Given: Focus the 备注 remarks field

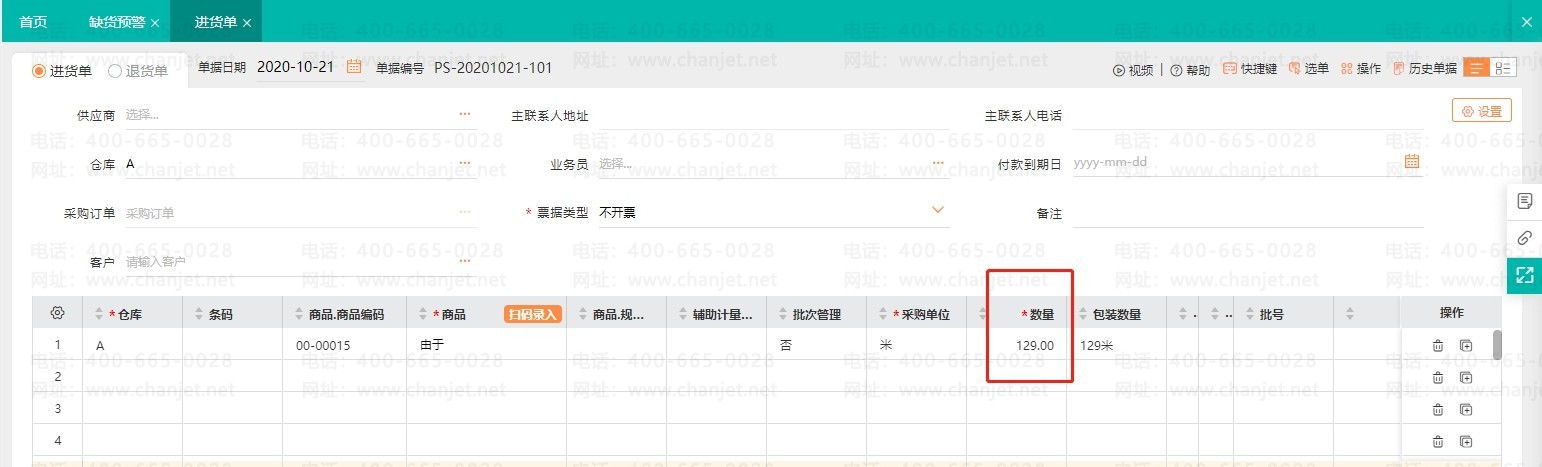Looking at the screenshot, I should pos(1247,213).
